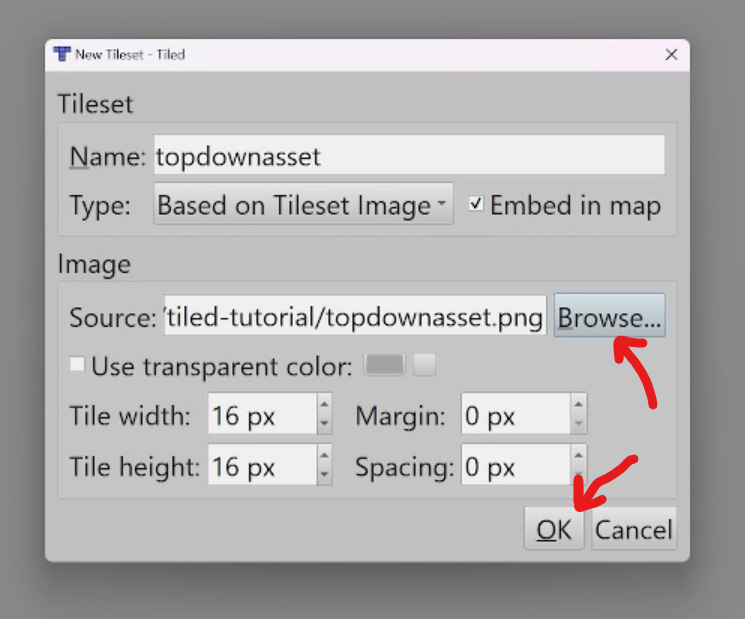Close the New Tileset dialog
This screenshot has height=619, width=745.
pos(671,55)
